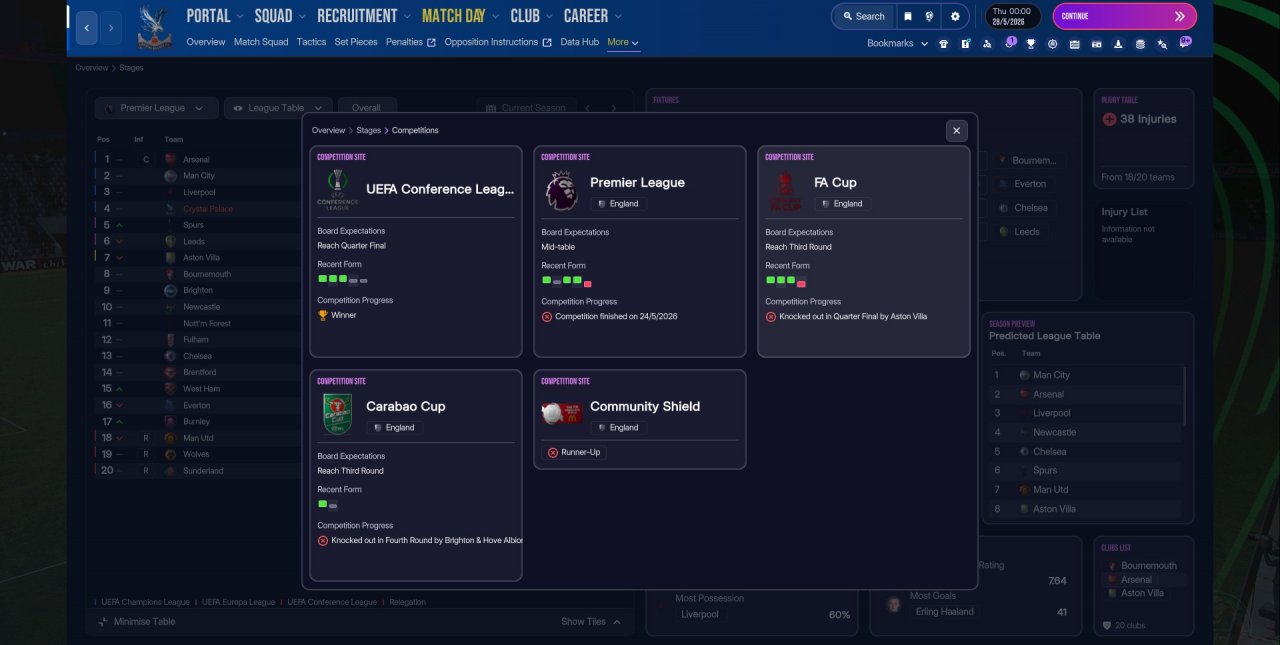Click the Overall filter button

pos(367,108)
